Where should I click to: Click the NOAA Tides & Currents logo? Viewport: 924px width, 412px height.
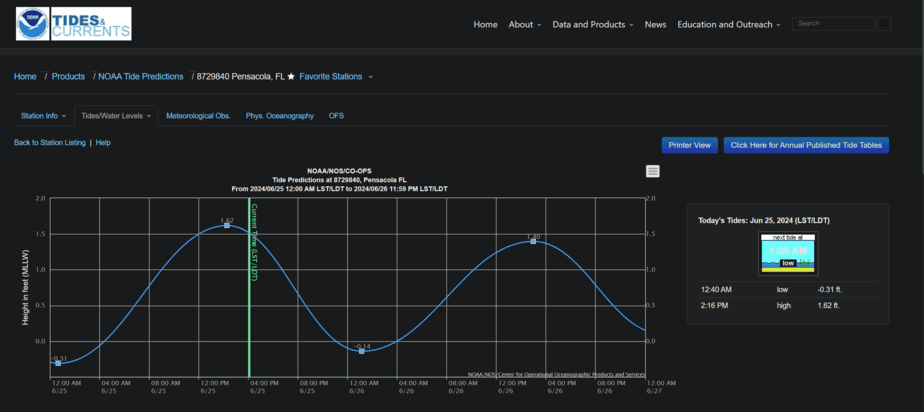(73, 24)
